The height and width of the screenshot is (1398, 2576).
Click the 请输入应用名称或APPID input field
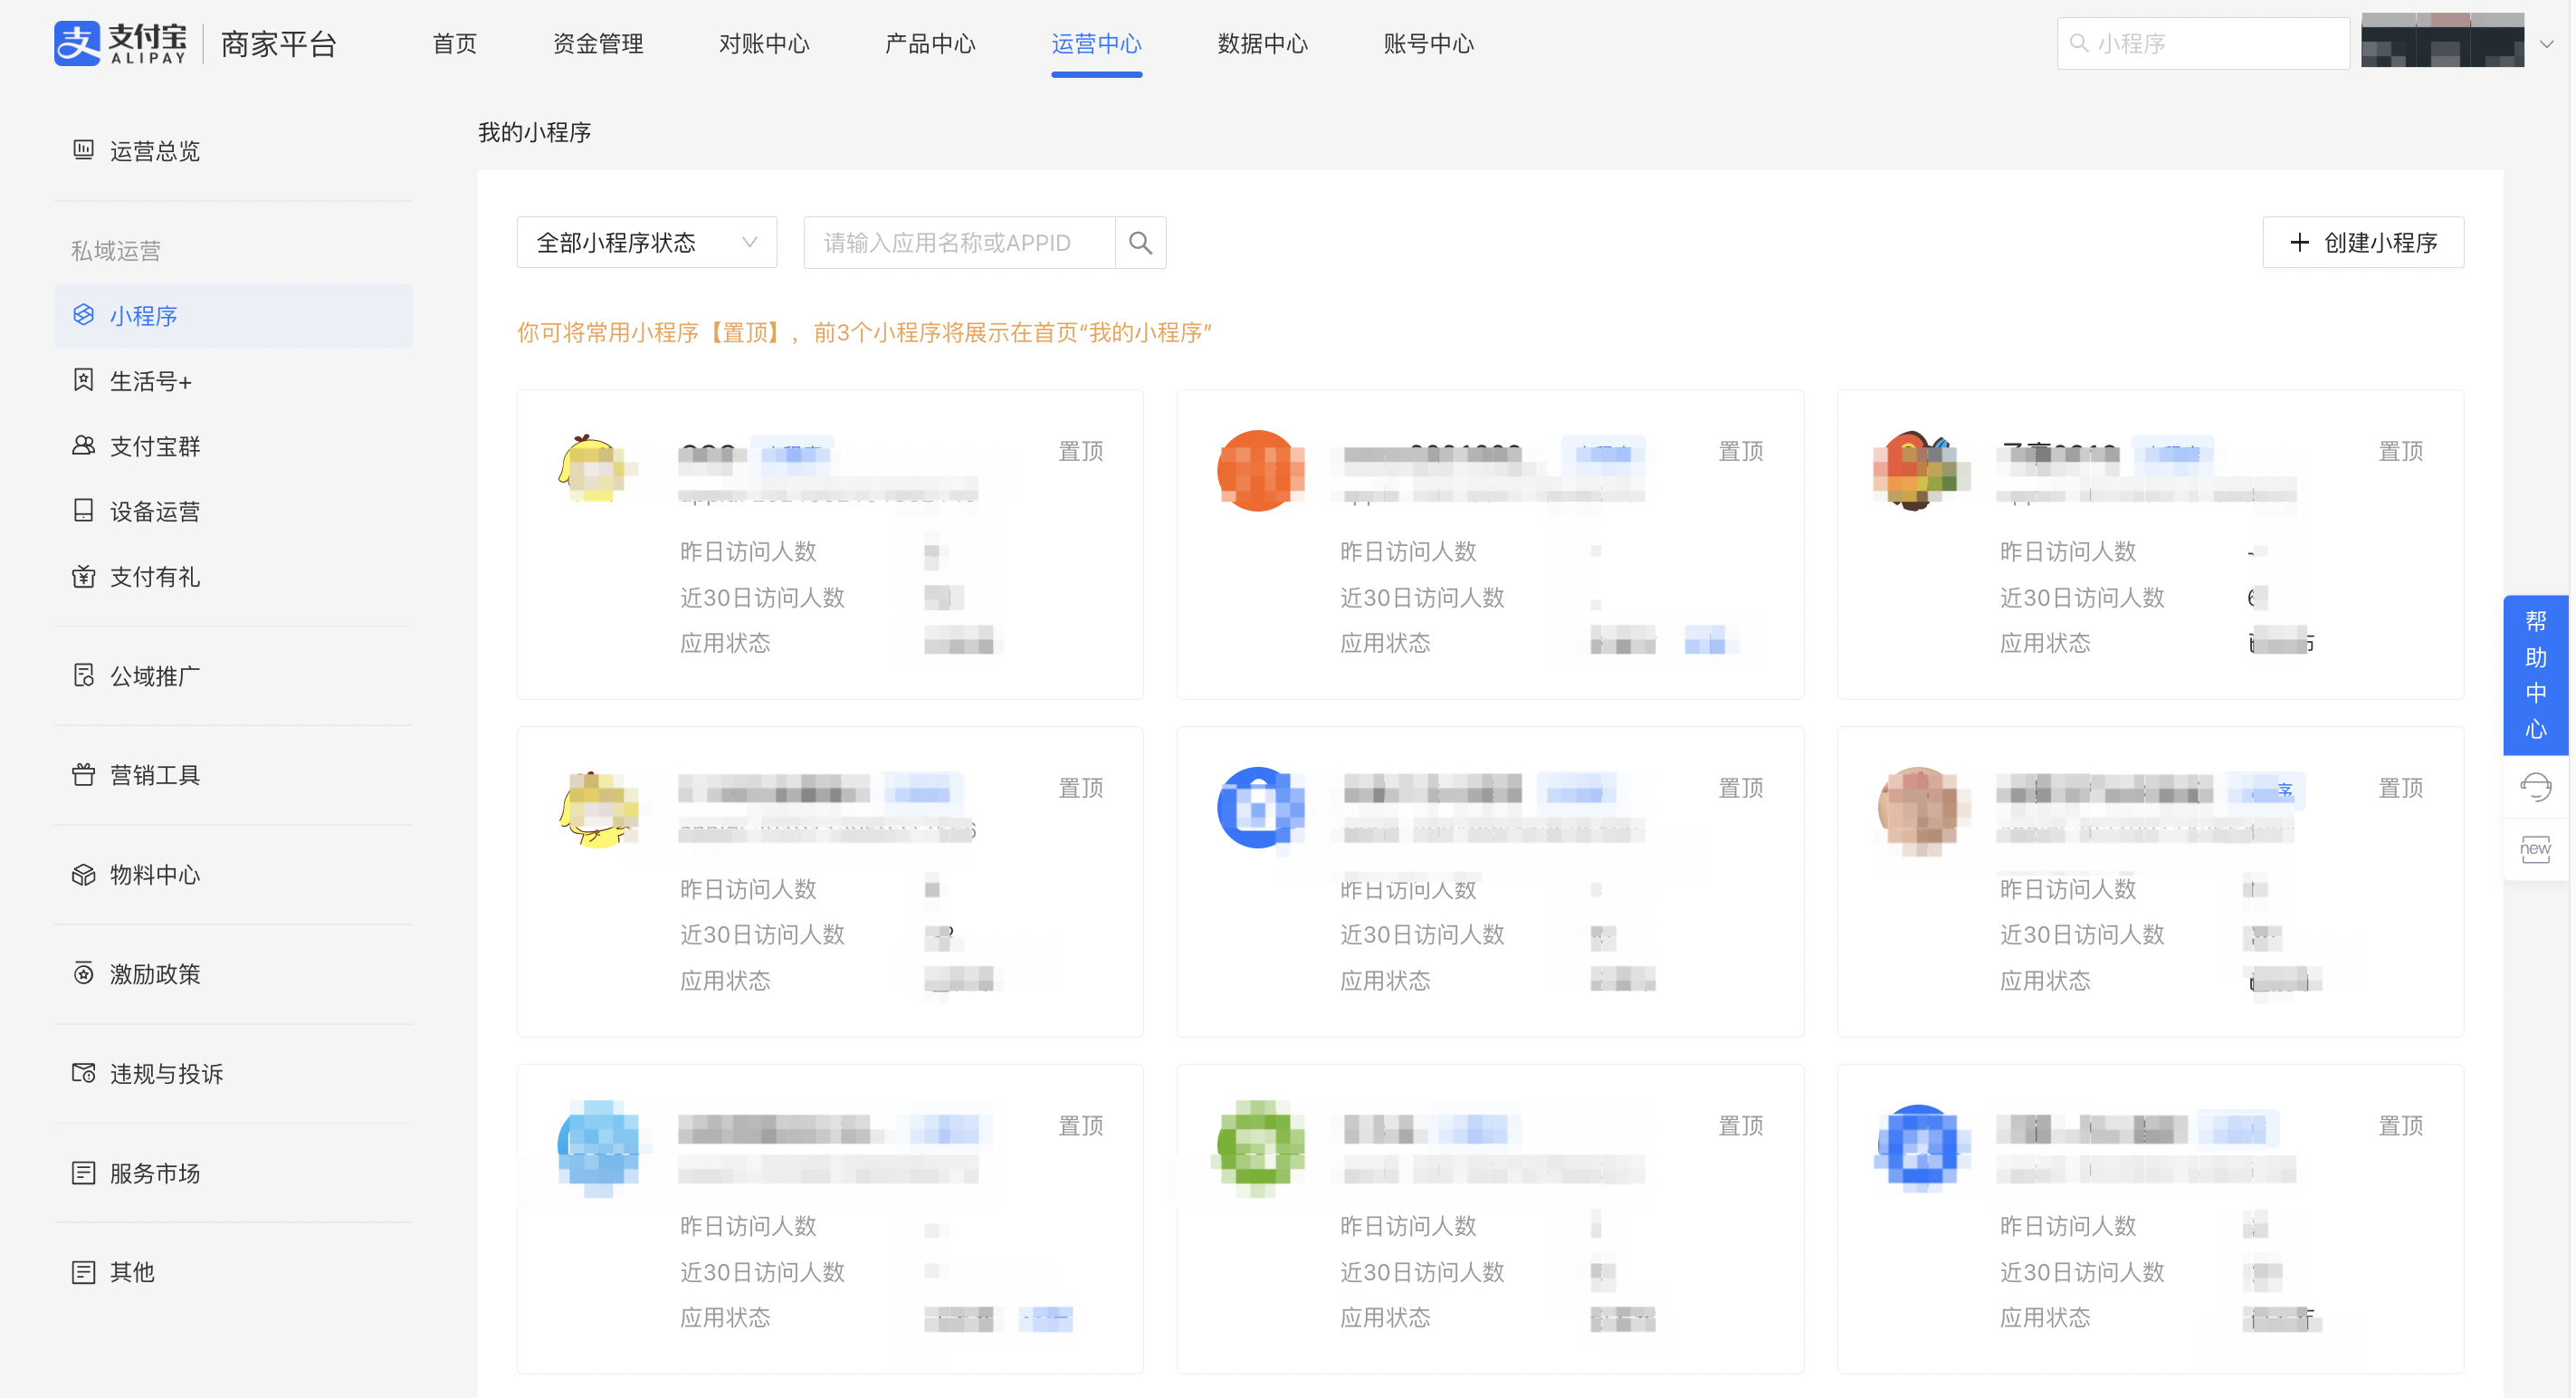click(958, 243)
